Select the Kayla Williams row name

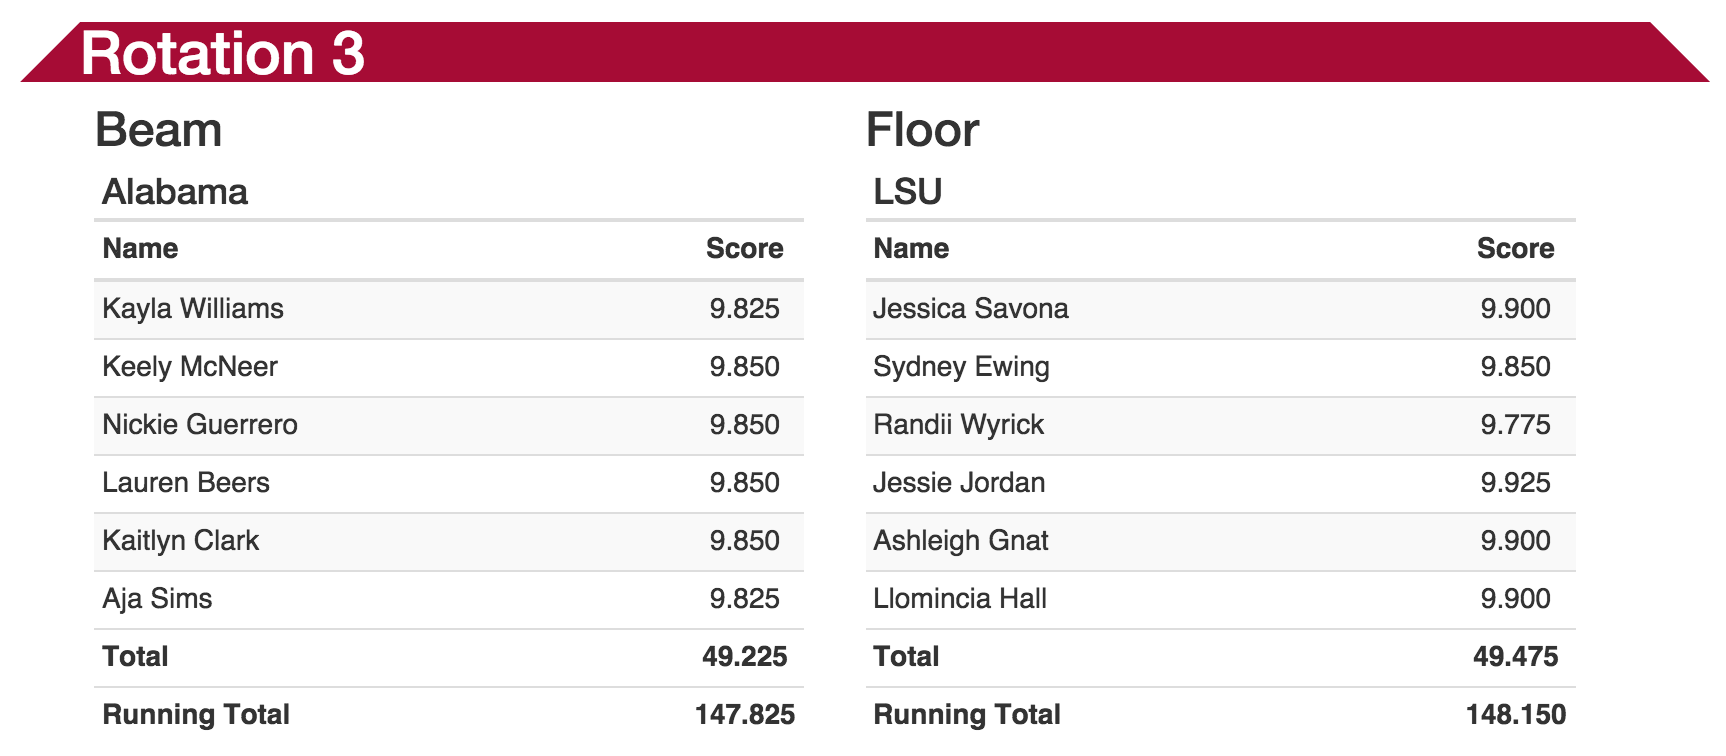[193, 308]
